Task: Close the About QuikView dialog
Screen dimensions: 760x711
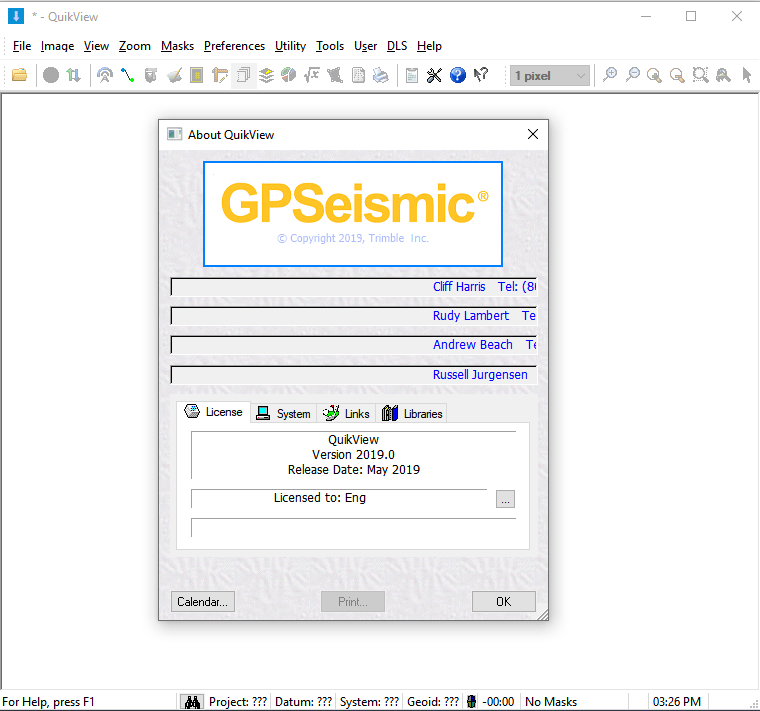Action: coord(533,134)
